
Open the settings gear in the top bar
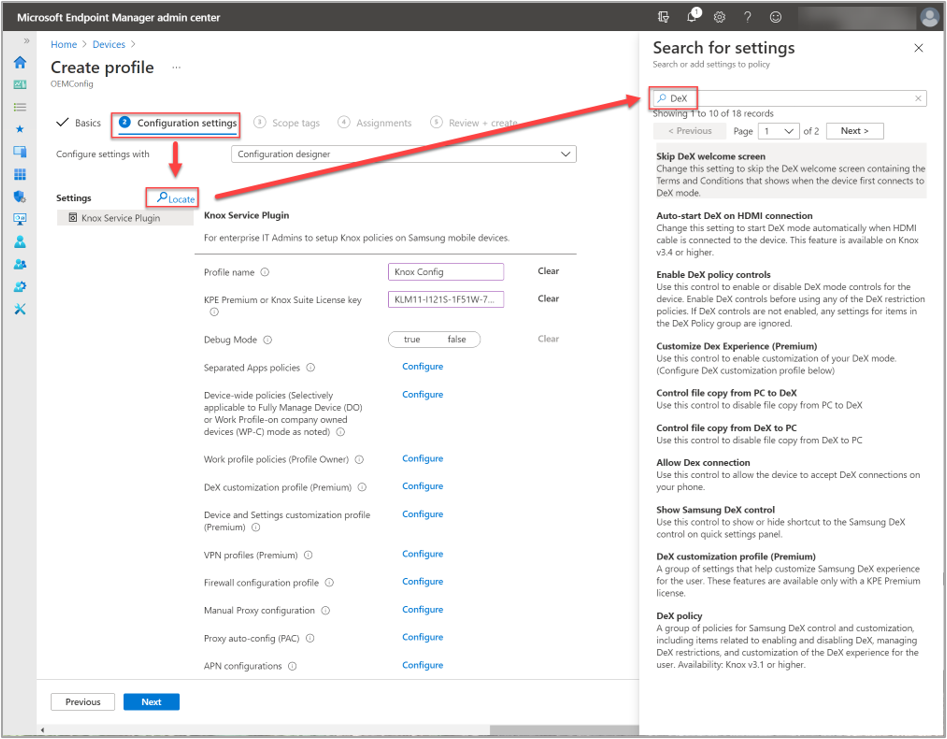(719, 17)
